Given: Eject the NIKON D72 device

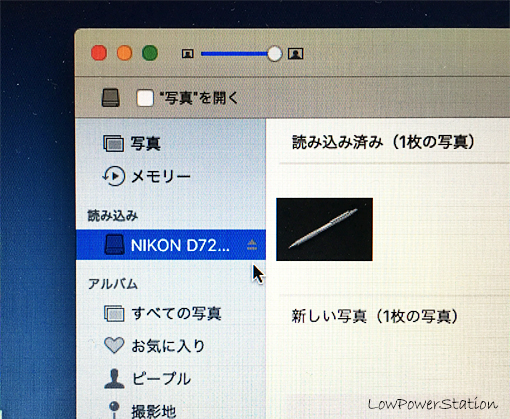Looking at the screenshot, I should point(252,245).
